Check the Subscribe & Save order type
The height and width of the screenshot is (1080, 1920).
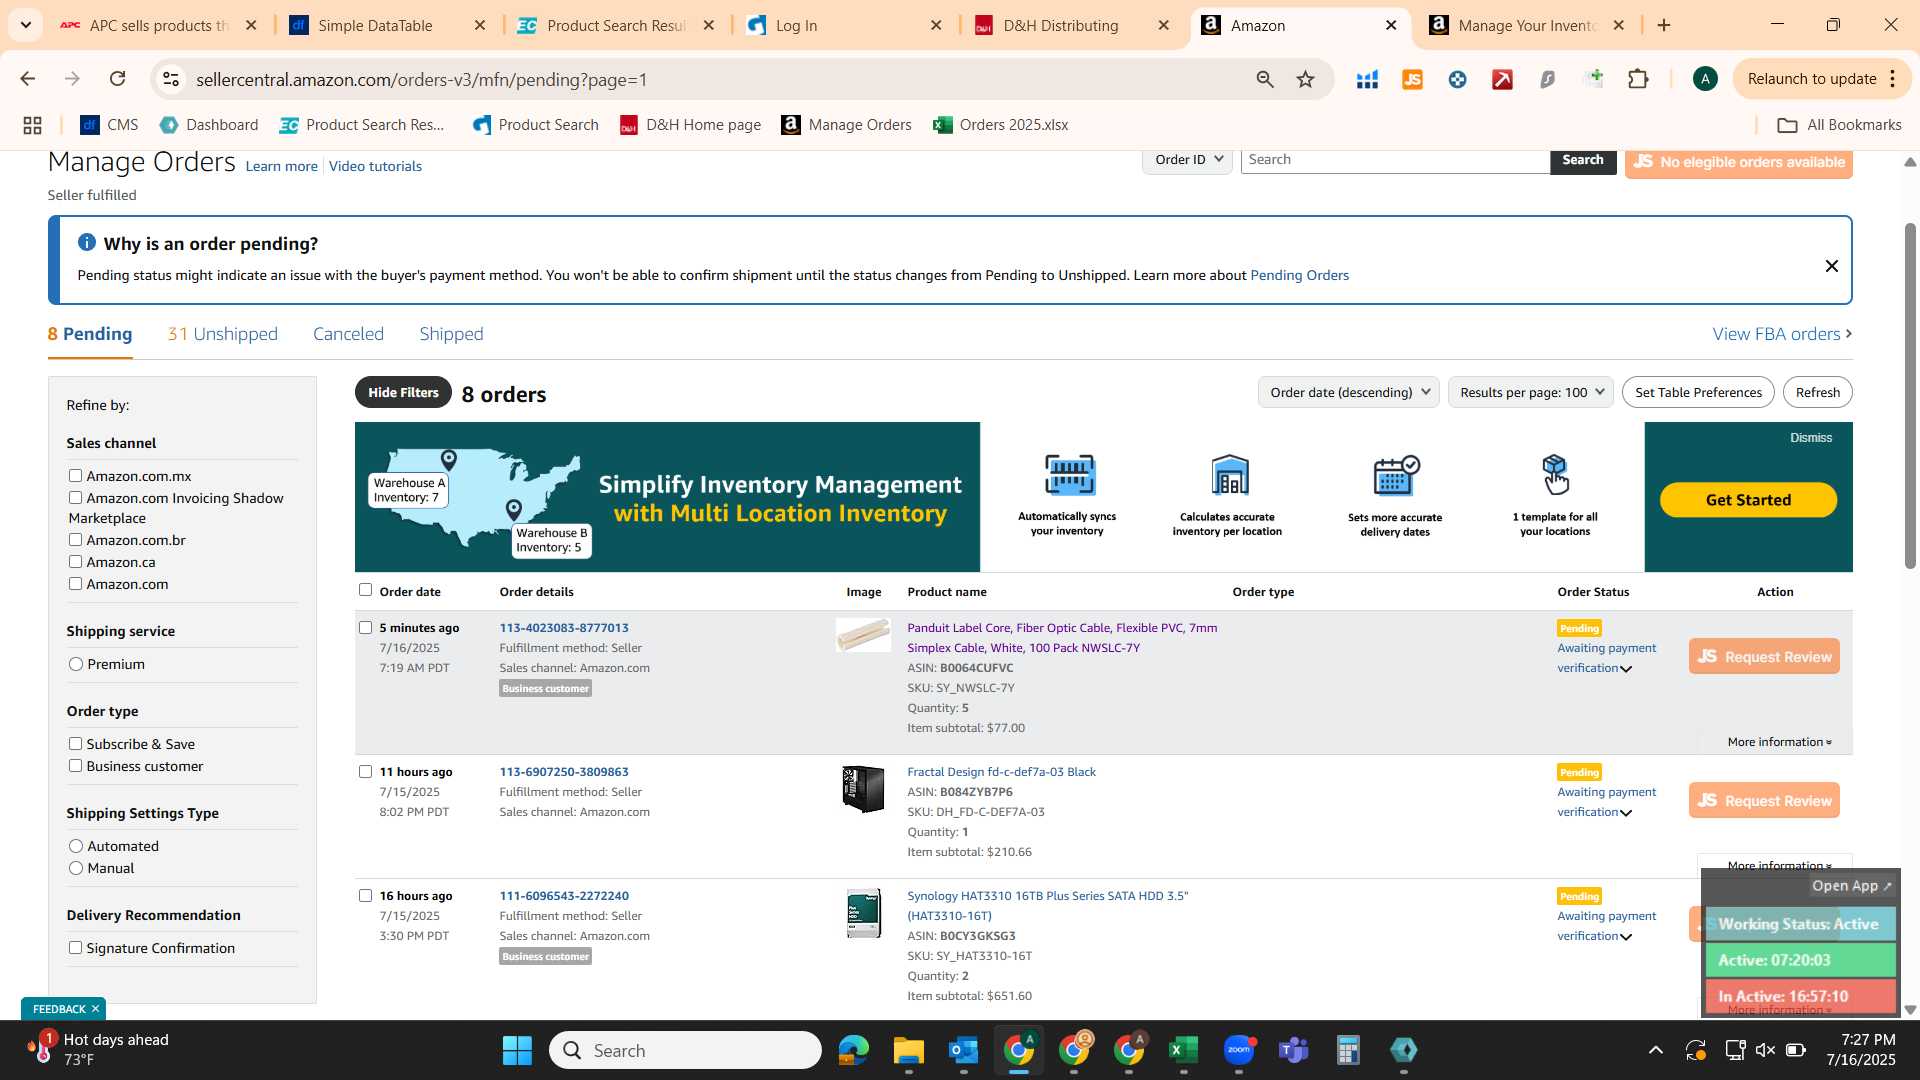[x=75, y=744]
